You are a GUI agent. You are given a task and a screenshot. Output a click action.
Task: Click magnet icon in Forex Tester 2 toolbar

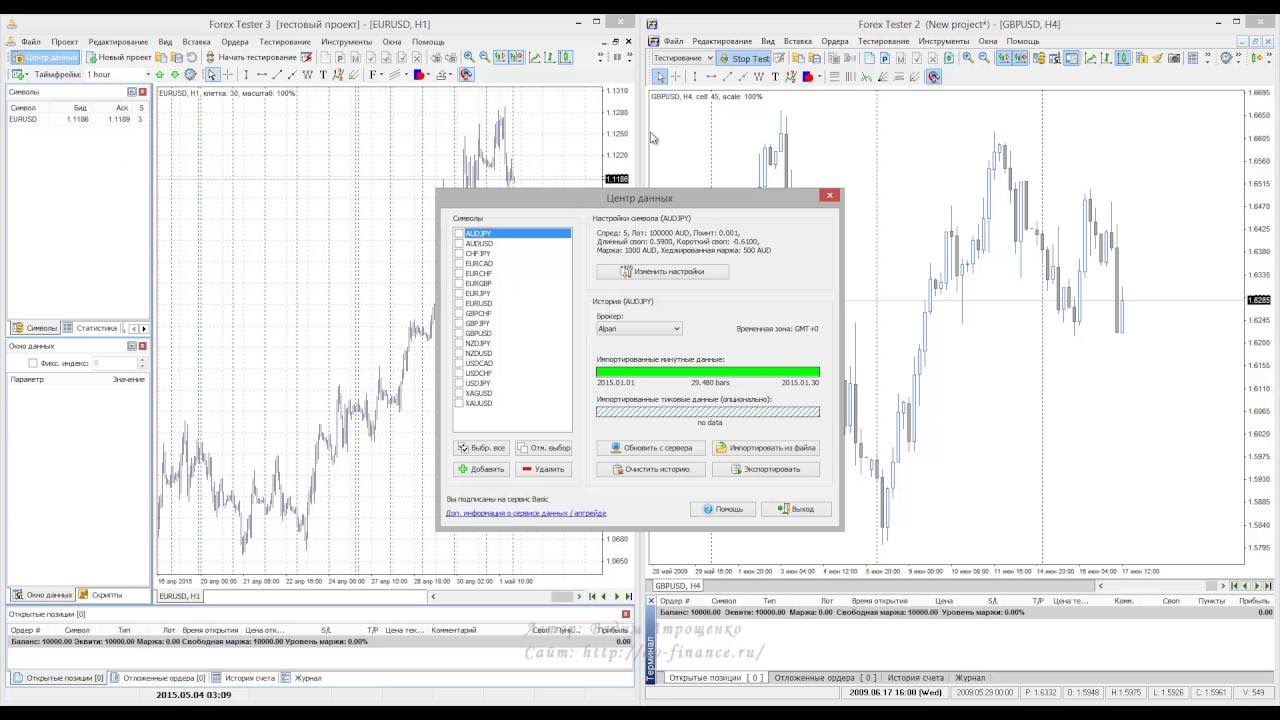934,76
